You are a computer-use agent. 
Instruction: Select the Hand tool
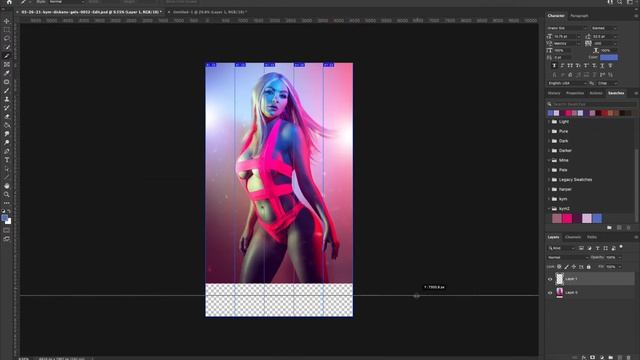pyautogui.click(x=7, y=186)
